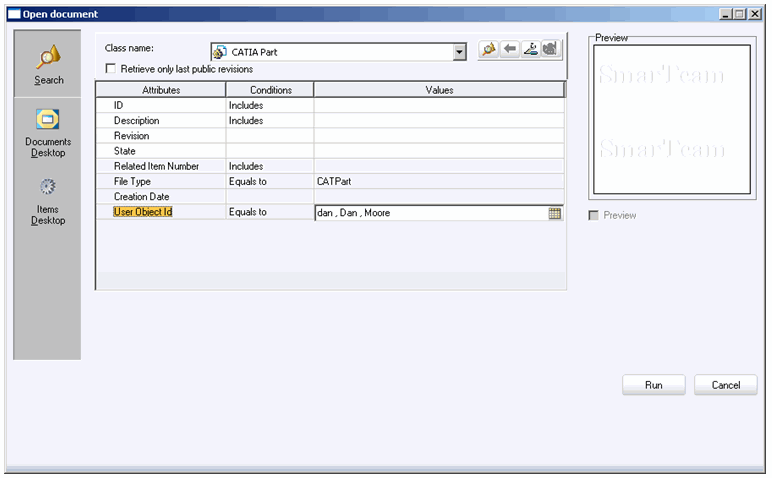Select the Description attribute cell
This screenshot has width=772, height=478.
[x=161, y=121]
